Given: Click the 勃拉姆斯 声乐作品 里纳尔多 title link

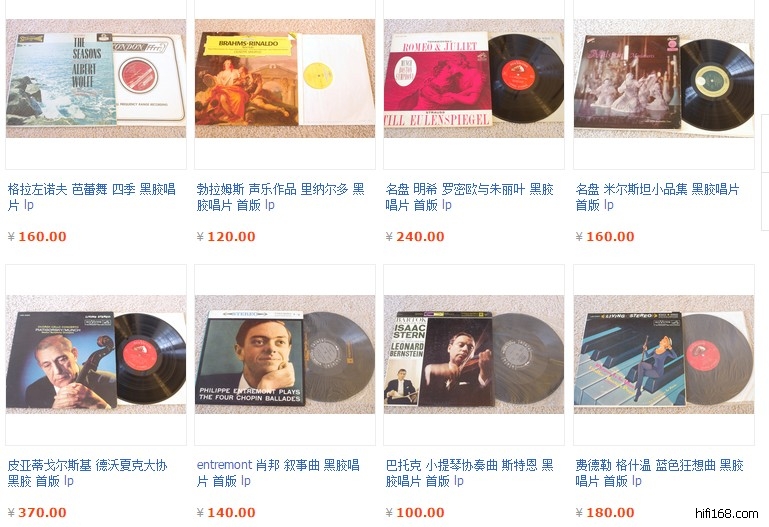Looking at the screenshot, I should (281, 197).
